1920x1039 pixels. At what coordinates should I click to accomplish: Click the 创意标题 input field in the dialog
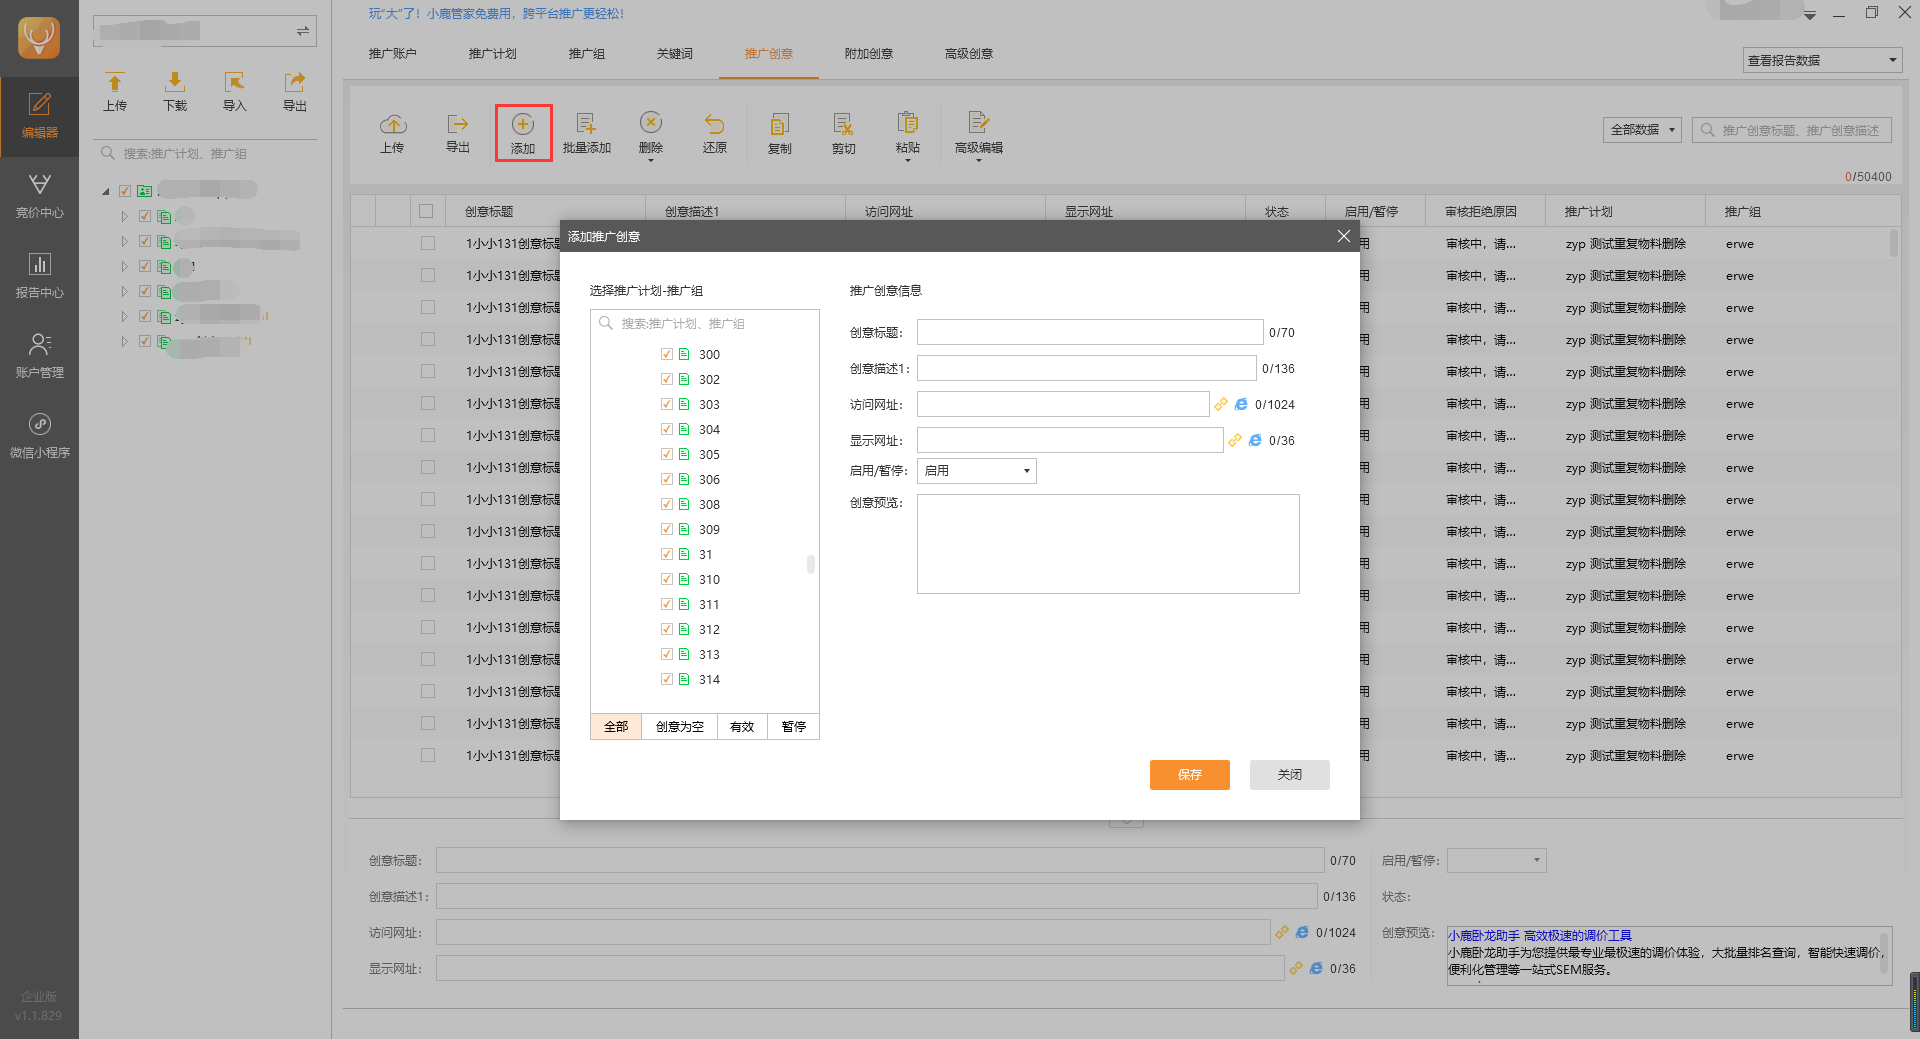(x=1090, y=332)
